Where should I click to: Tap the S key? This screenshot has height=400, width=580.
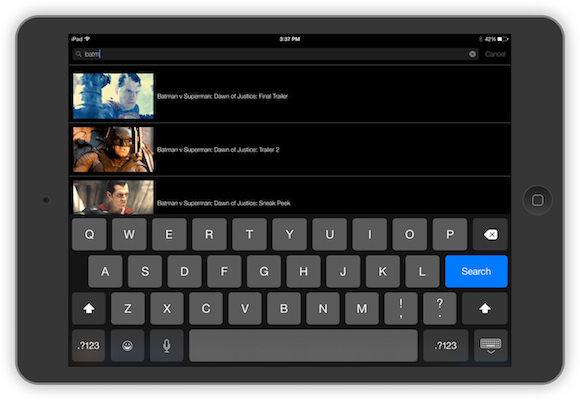(x=145, y=271)
